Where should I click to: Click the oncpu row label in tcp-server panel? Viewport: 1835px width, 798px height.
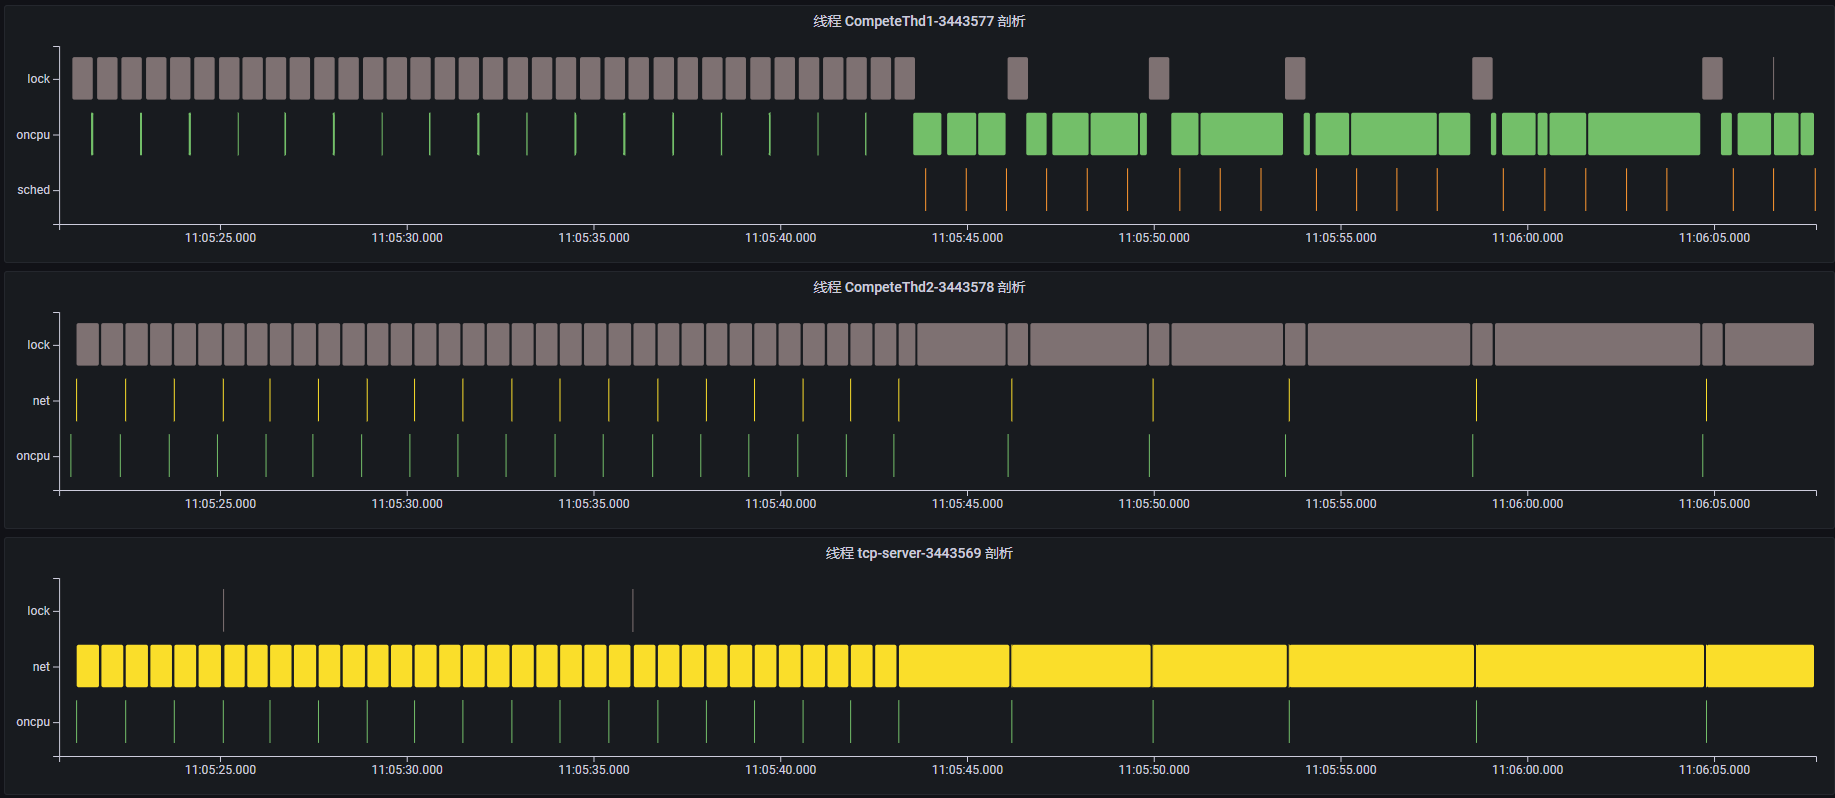tap(32, 722)
